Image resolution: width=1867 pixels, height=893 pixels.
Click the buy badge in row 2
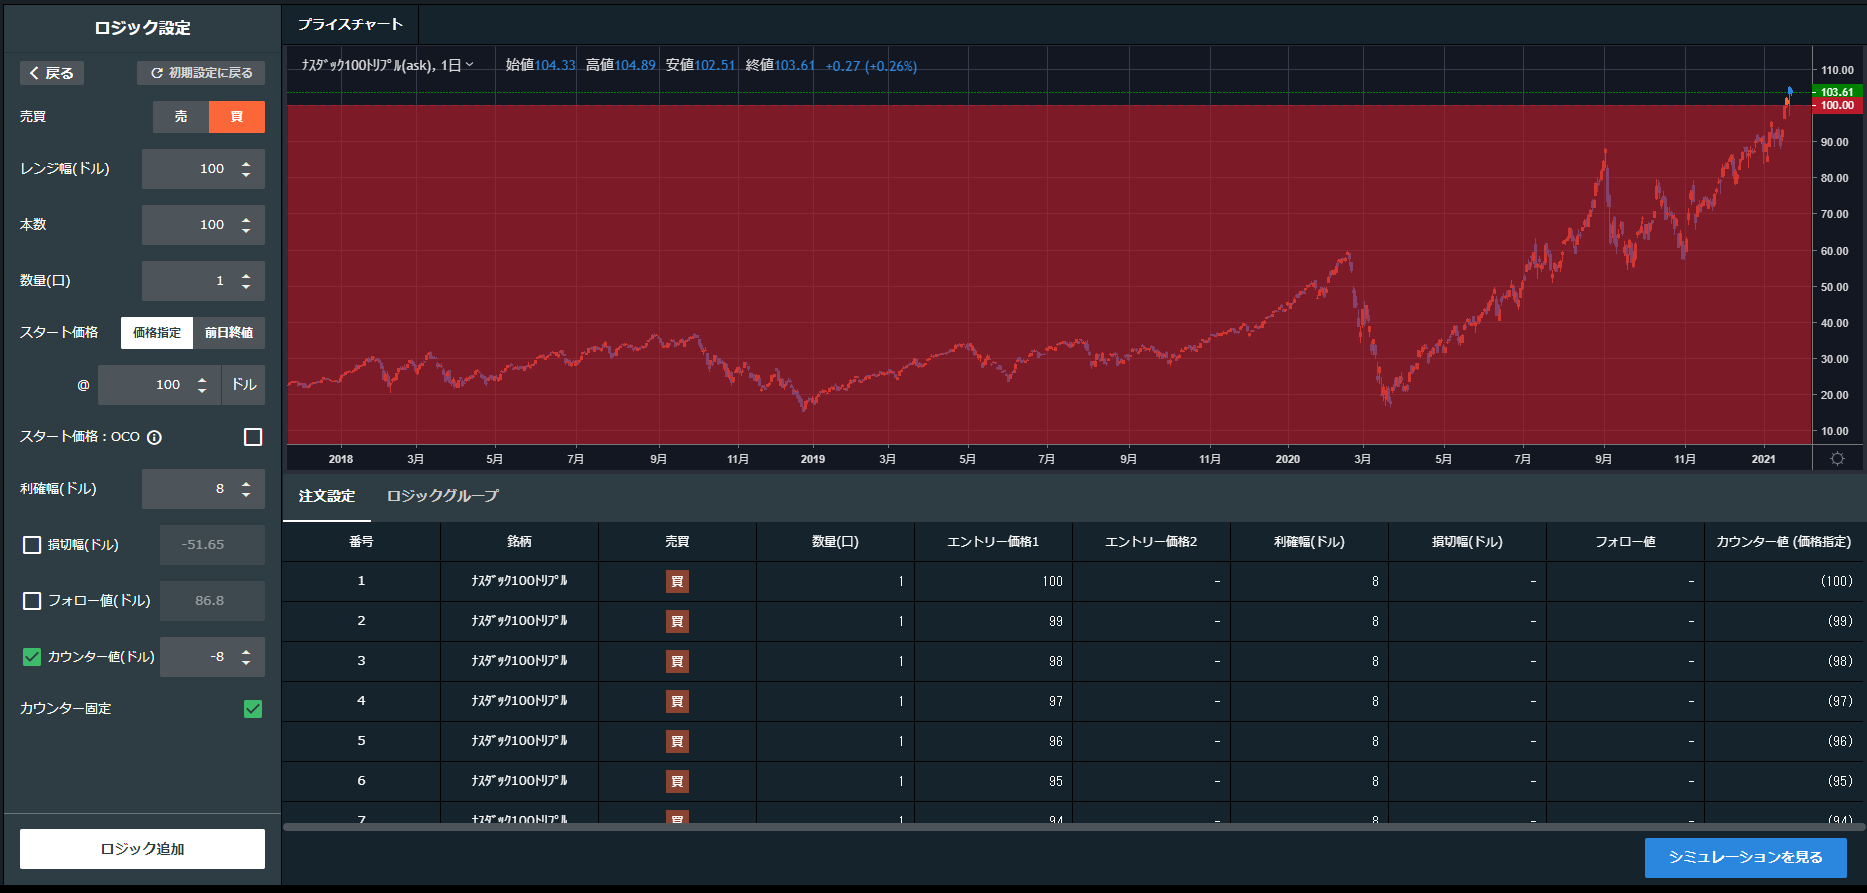click(x=677, y=621)
